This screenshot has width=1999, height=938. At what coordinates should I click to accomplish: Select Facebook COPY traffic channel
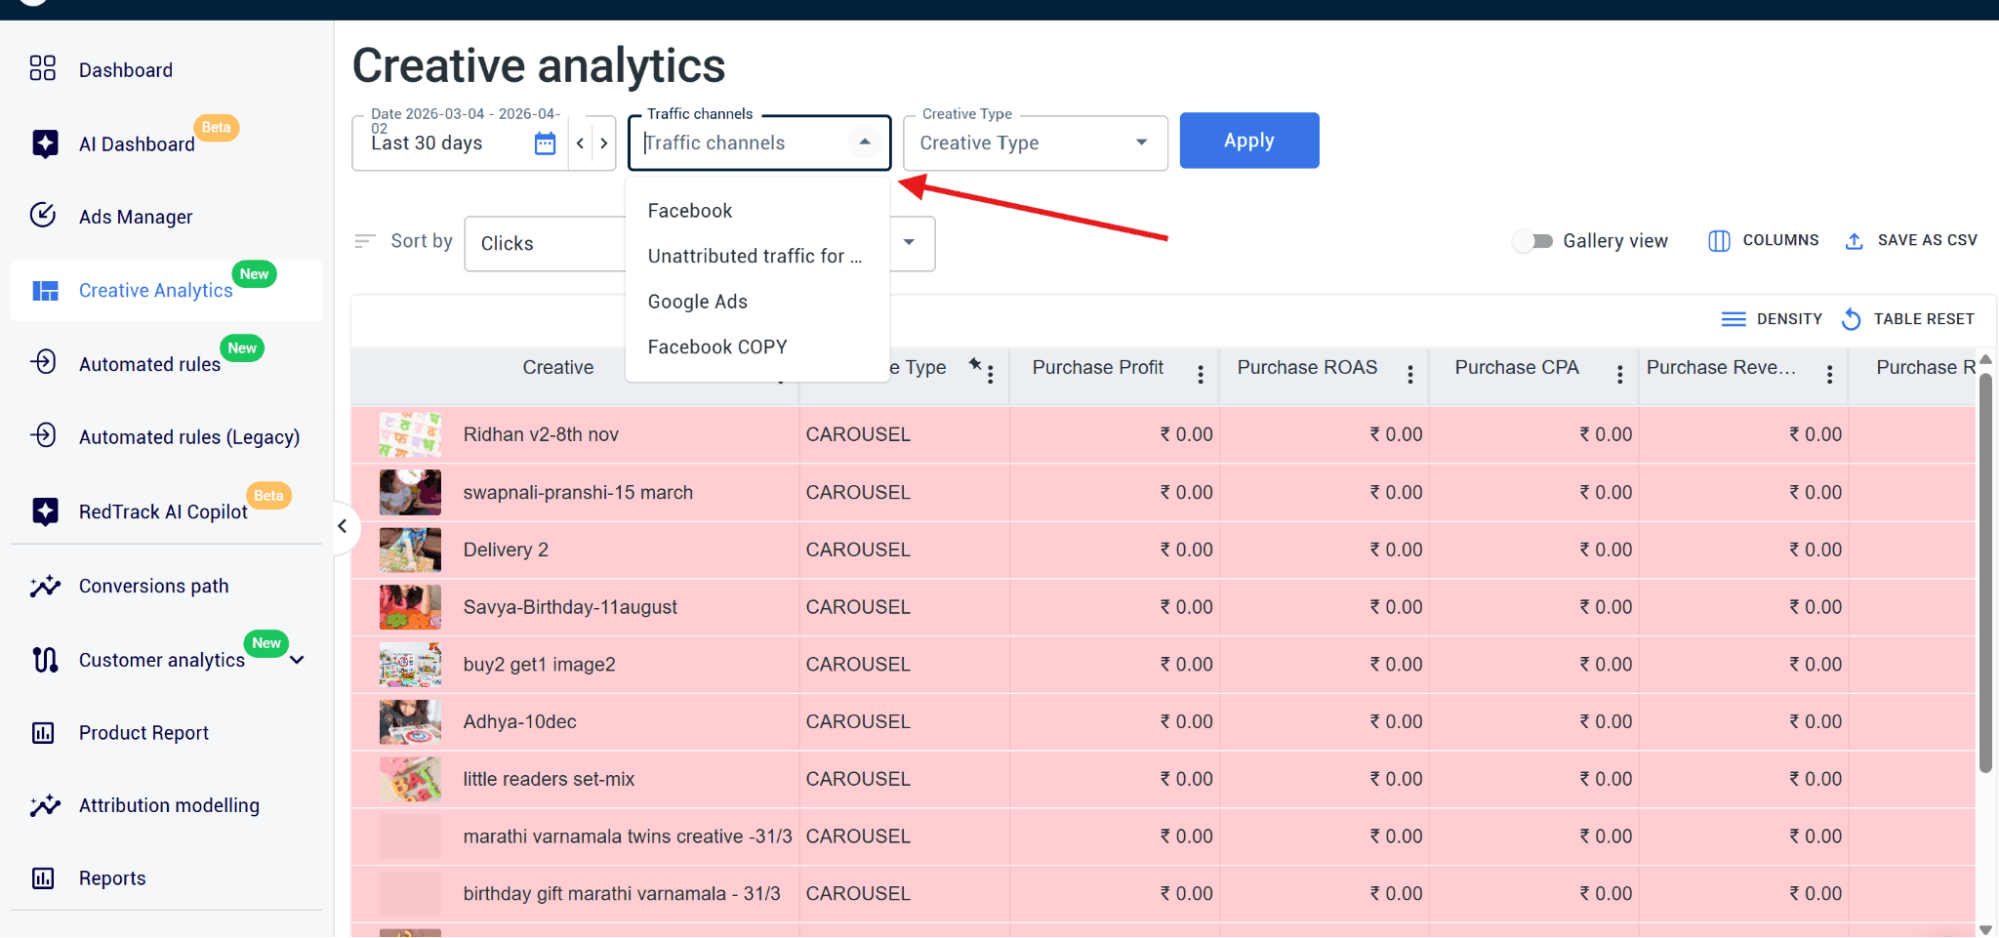[757, 347]
